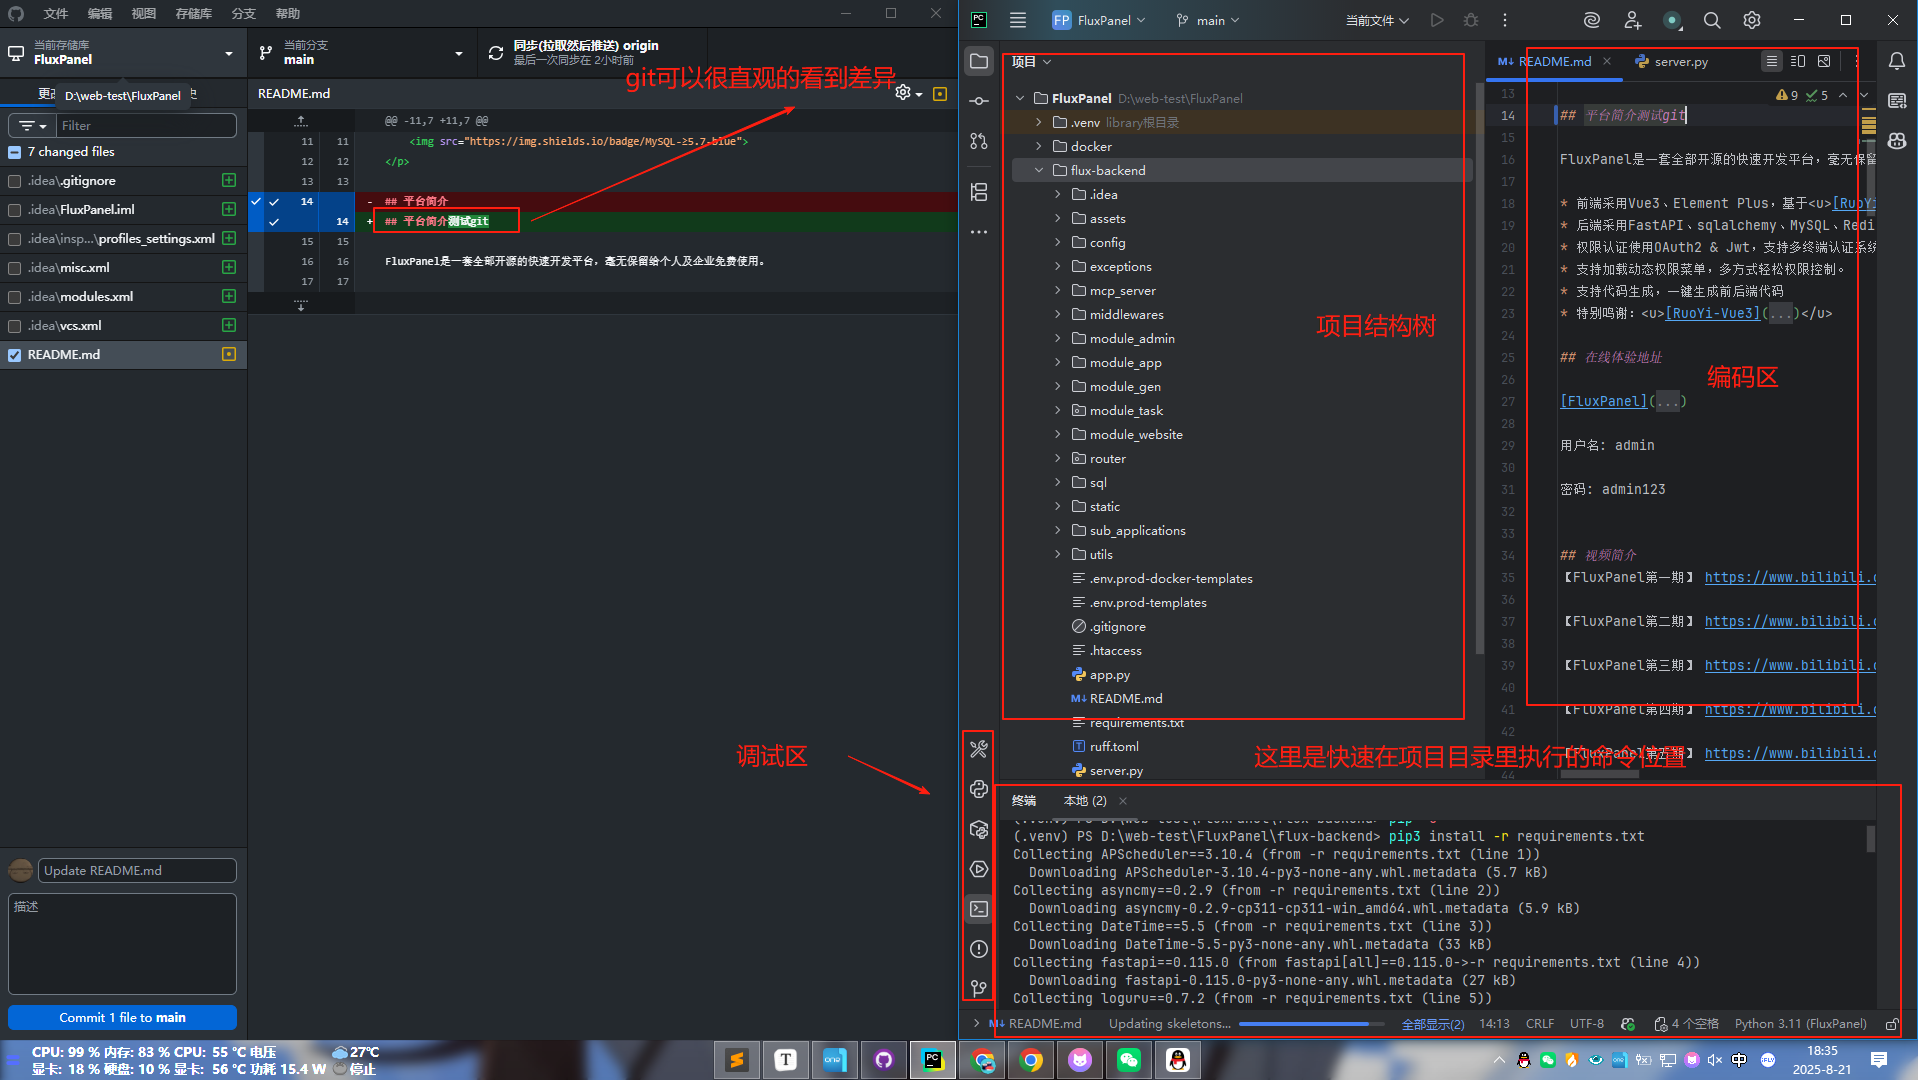Screen dimensions: 1918x1080
Task: Click the PyCharm main menu hamburger icon
Action: click(1018, 20)
